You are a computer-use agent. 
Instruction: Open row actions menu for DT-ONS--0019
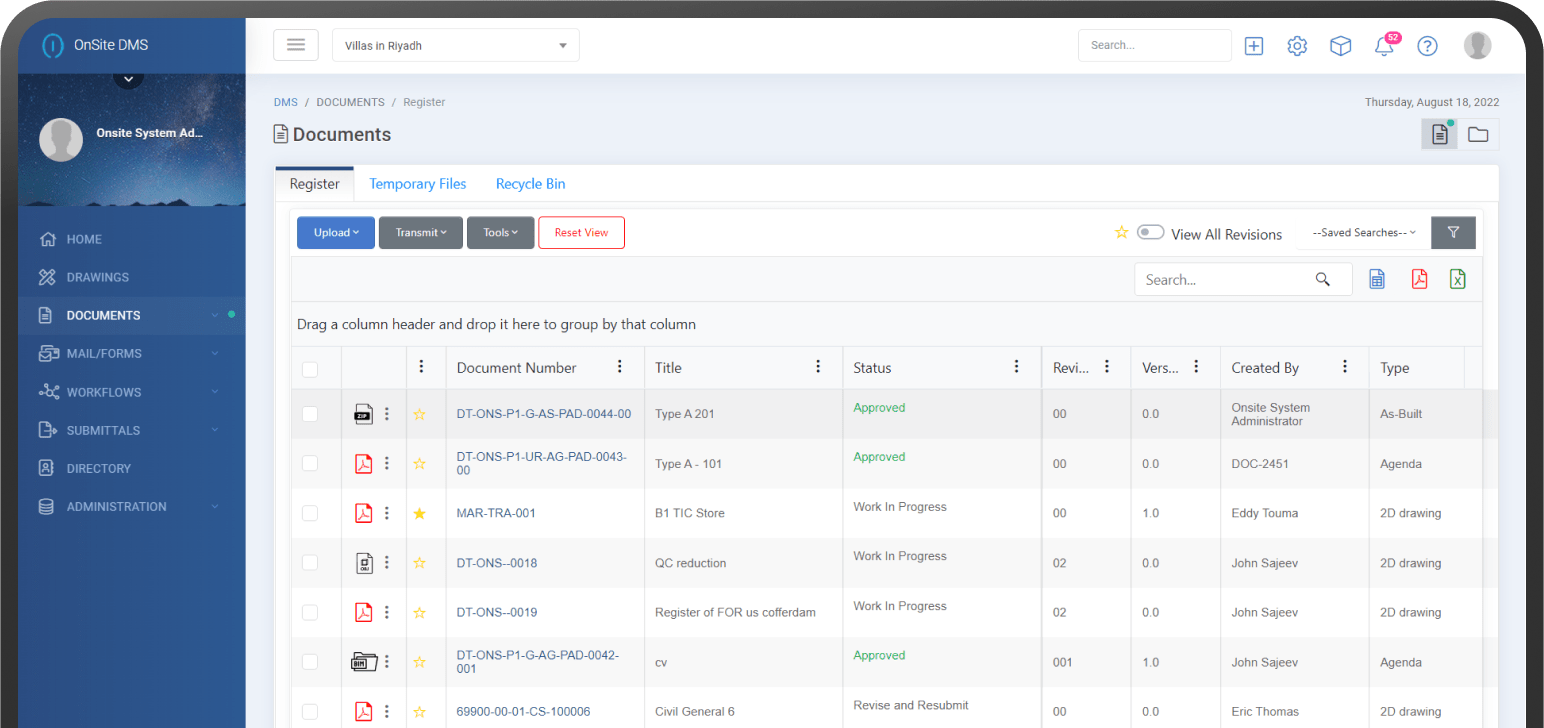387,612
